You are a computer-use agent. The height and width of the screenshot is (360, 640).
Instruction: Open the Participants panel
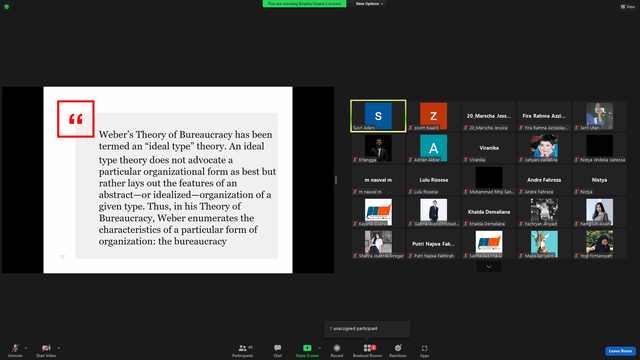(x=243, y=351)
